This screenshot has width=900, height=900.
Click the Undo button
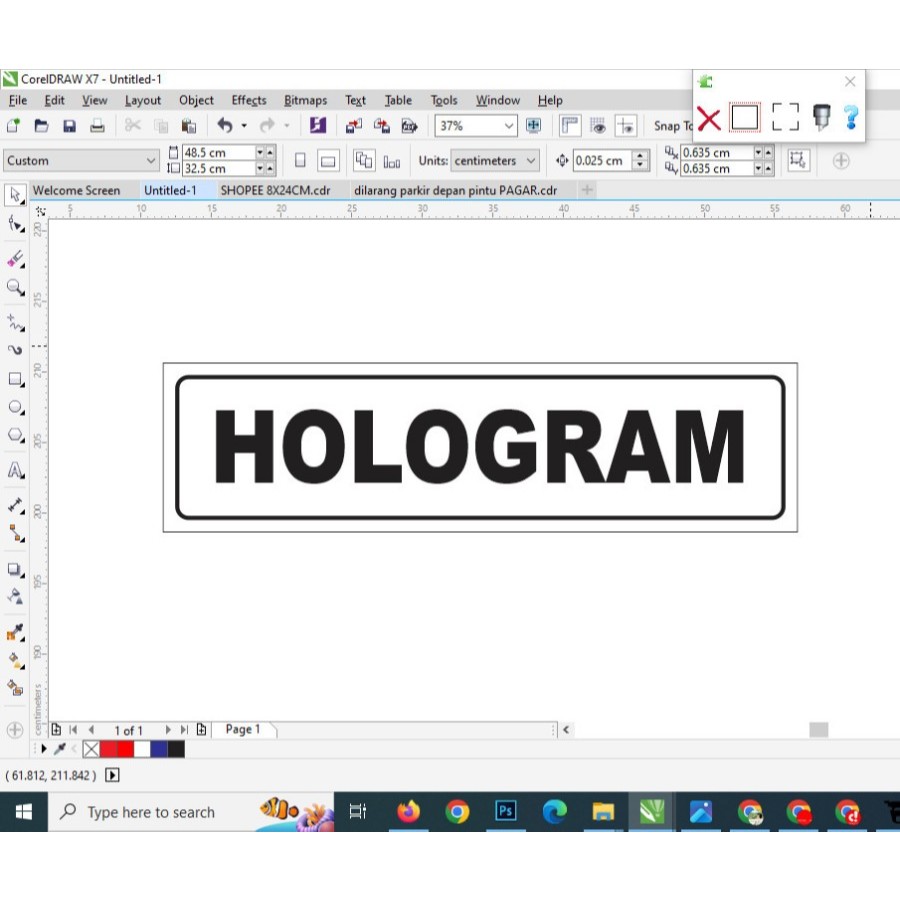click(222, 126)
